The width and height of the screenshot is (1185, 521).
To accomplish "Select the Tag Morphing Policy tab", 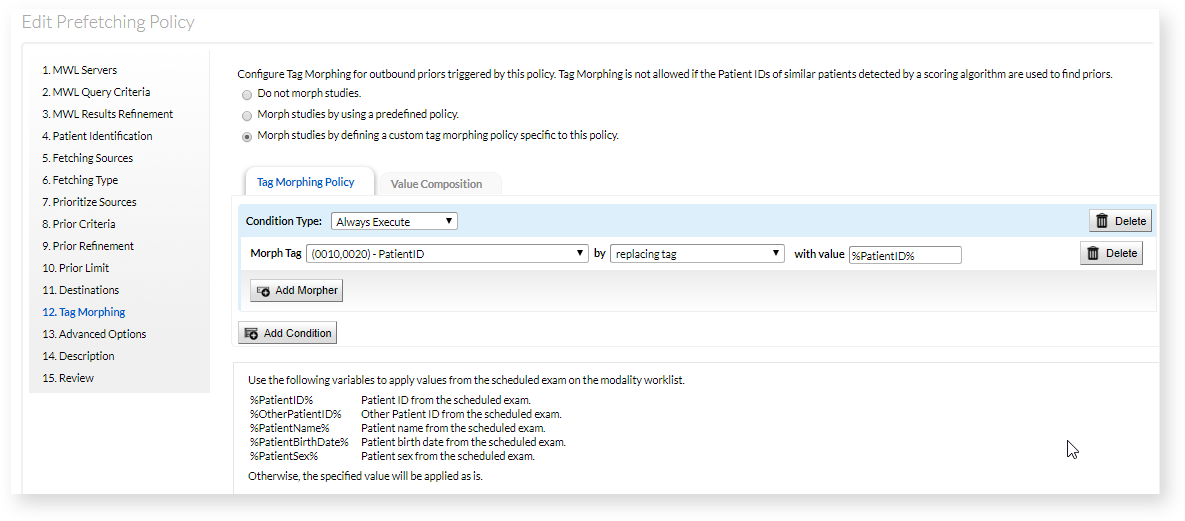I will [x=306, y=182].
